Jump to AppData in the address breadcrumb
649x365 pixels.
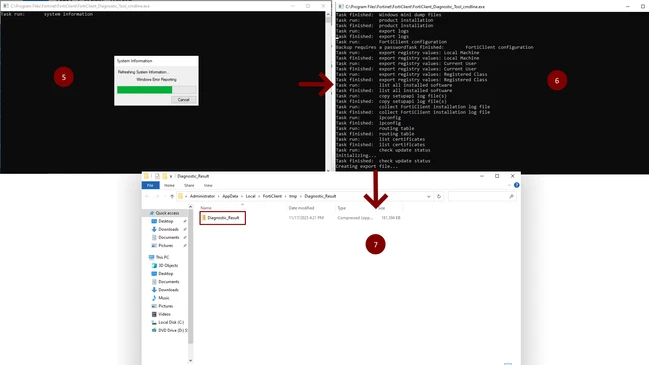pyautogui.click(x=230, y=196)
